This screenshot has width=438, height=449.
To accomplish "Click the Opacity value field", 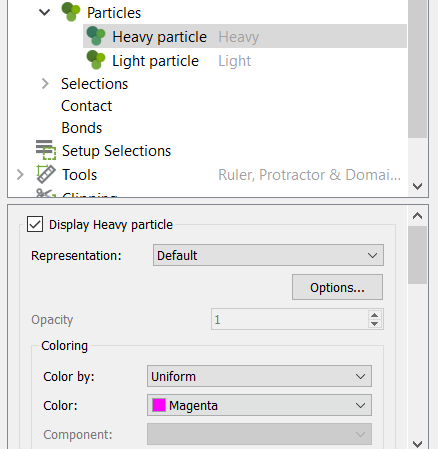I will (x=290, y=320).
